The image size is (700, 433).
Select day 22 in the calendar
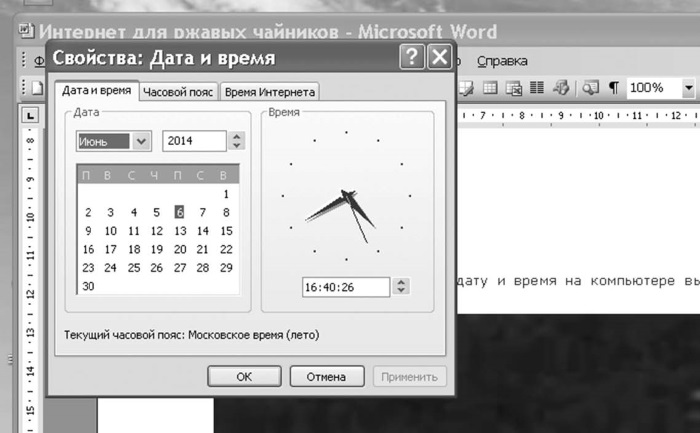[x=226, y=249]
